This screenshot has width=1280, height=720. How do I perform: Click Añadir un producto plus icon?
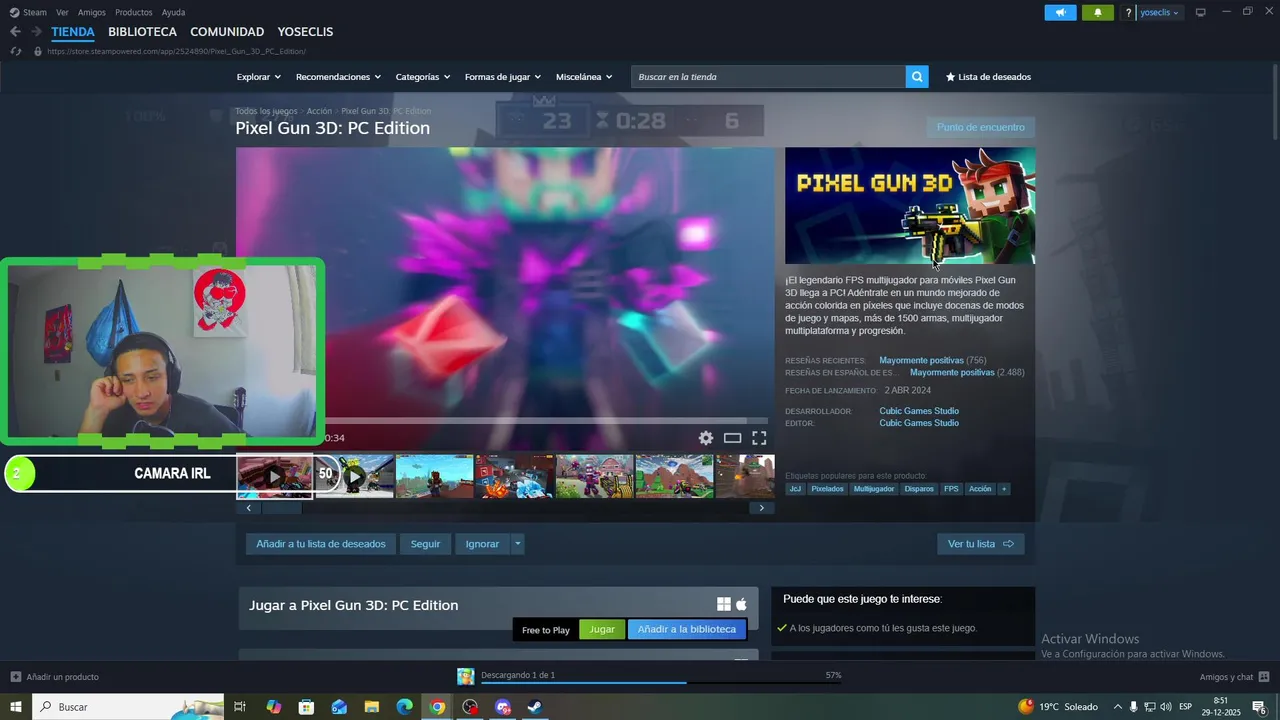(x=16, y=677)
